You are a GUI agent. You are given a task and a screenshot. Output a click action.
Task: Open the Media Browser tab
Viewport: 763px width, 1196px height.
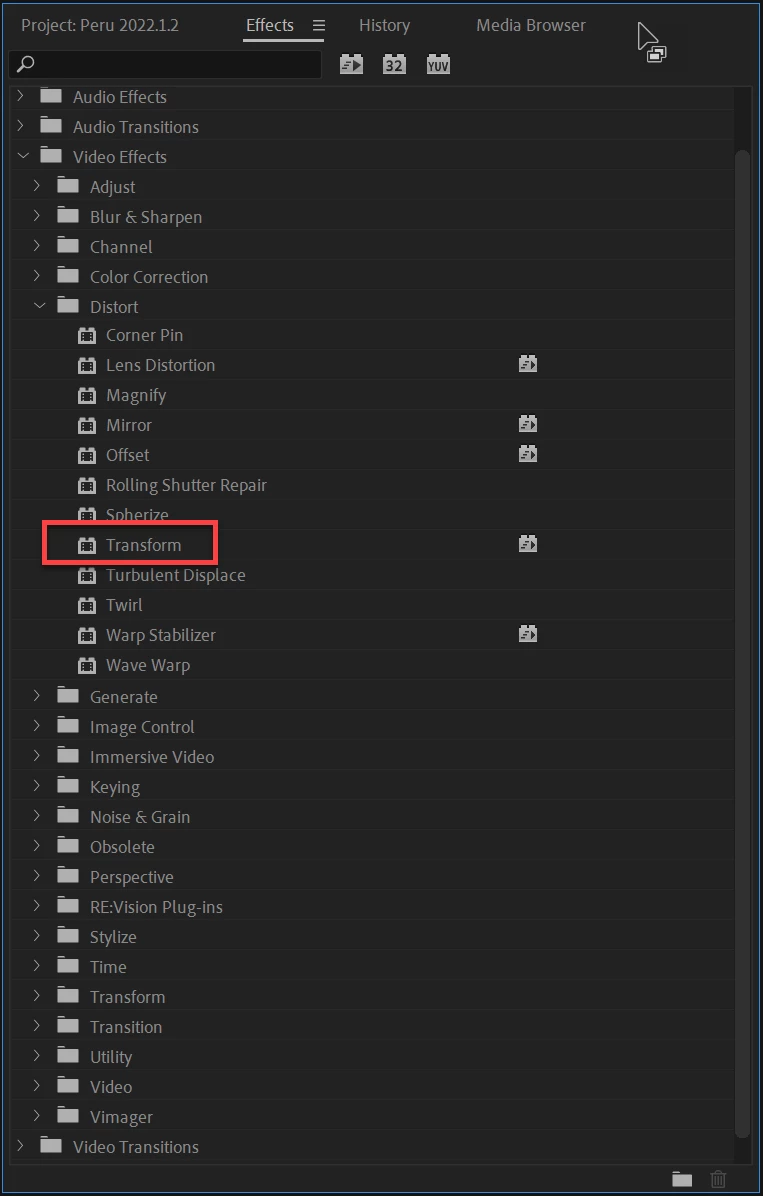click(531, 25)
